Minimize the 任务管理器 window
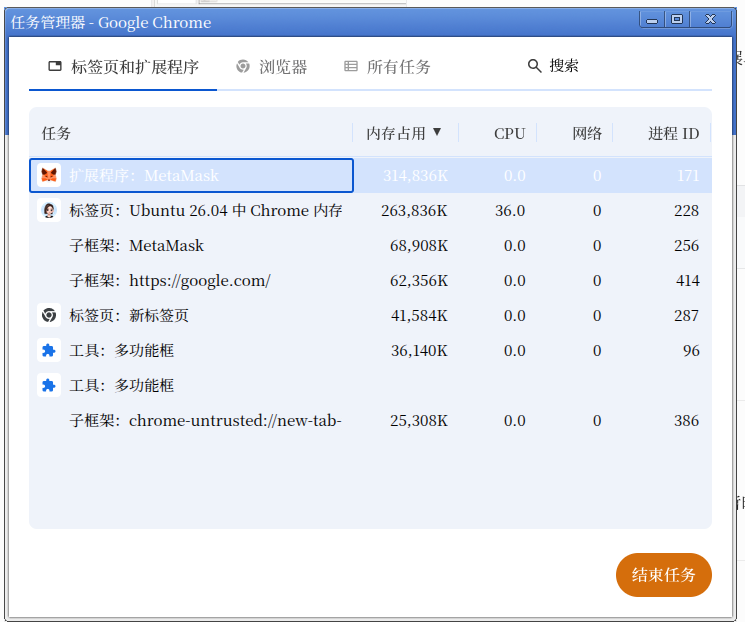 coord(652,19)
